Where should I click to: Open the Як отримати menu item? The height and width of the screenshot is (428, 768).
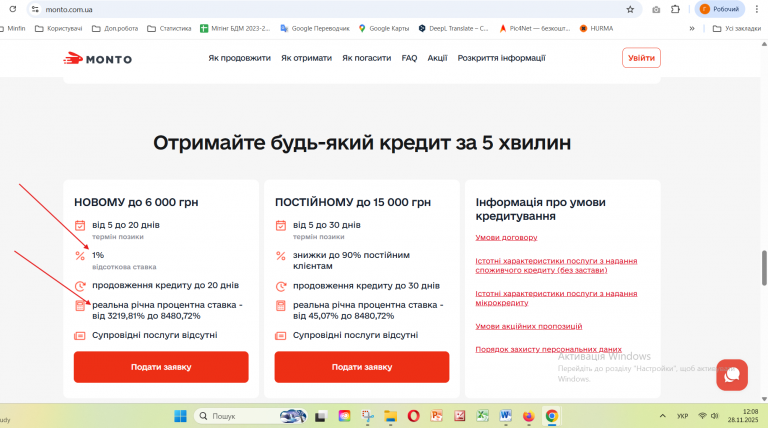(x=306, y=58)
